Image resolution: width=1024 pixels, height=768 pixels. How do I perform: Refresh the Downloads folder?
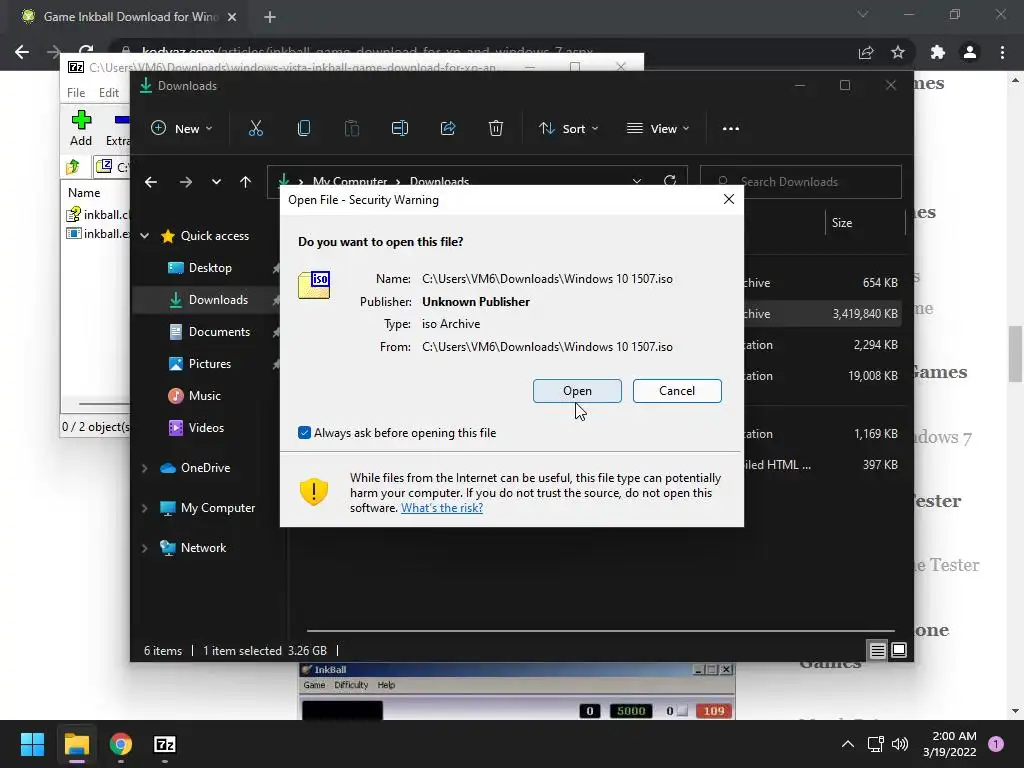click(x=670, y=182)
